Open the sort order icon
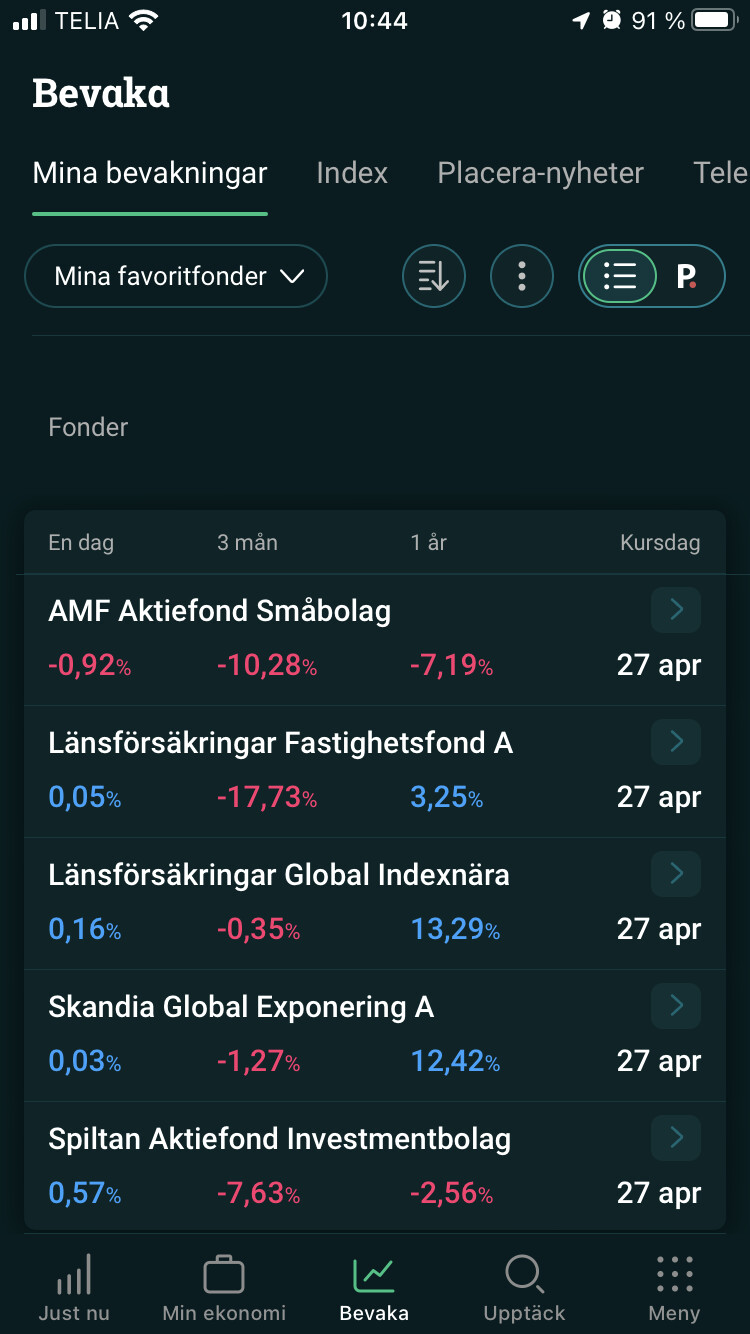750x1334 pixels. (x=434, y=276)
